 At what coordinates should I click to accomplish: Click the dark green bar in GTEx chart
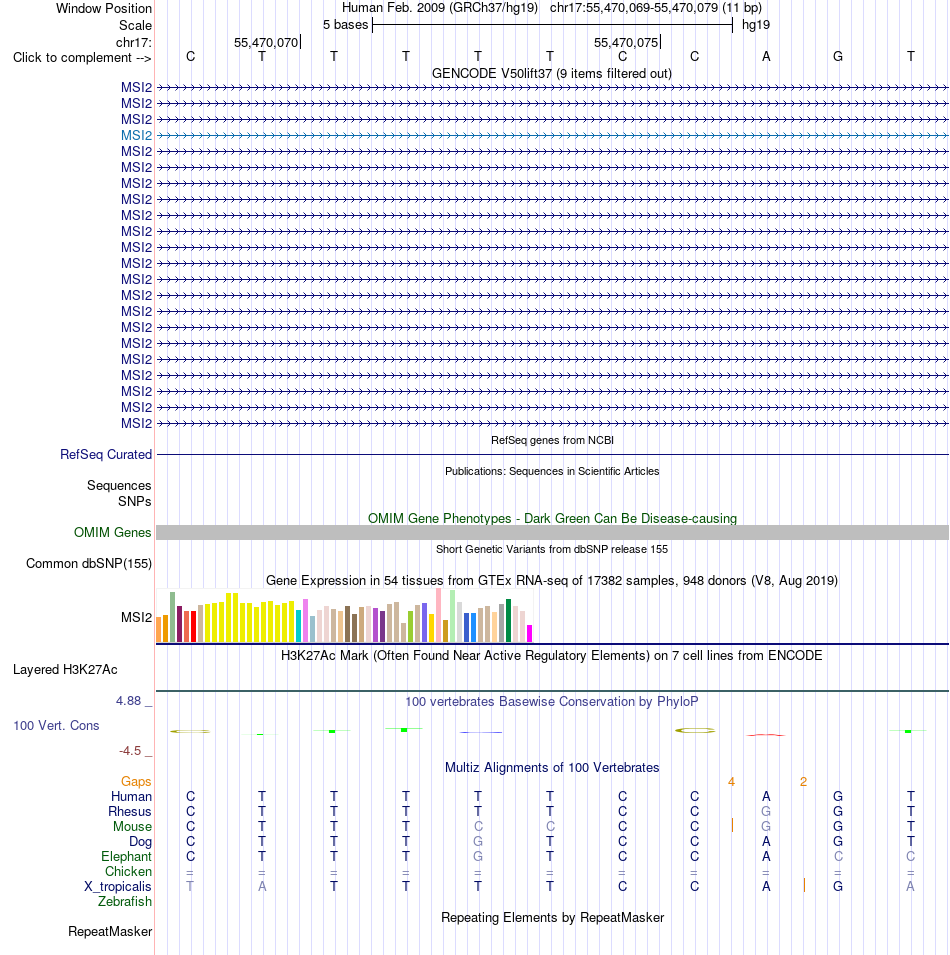pos(508,621)
